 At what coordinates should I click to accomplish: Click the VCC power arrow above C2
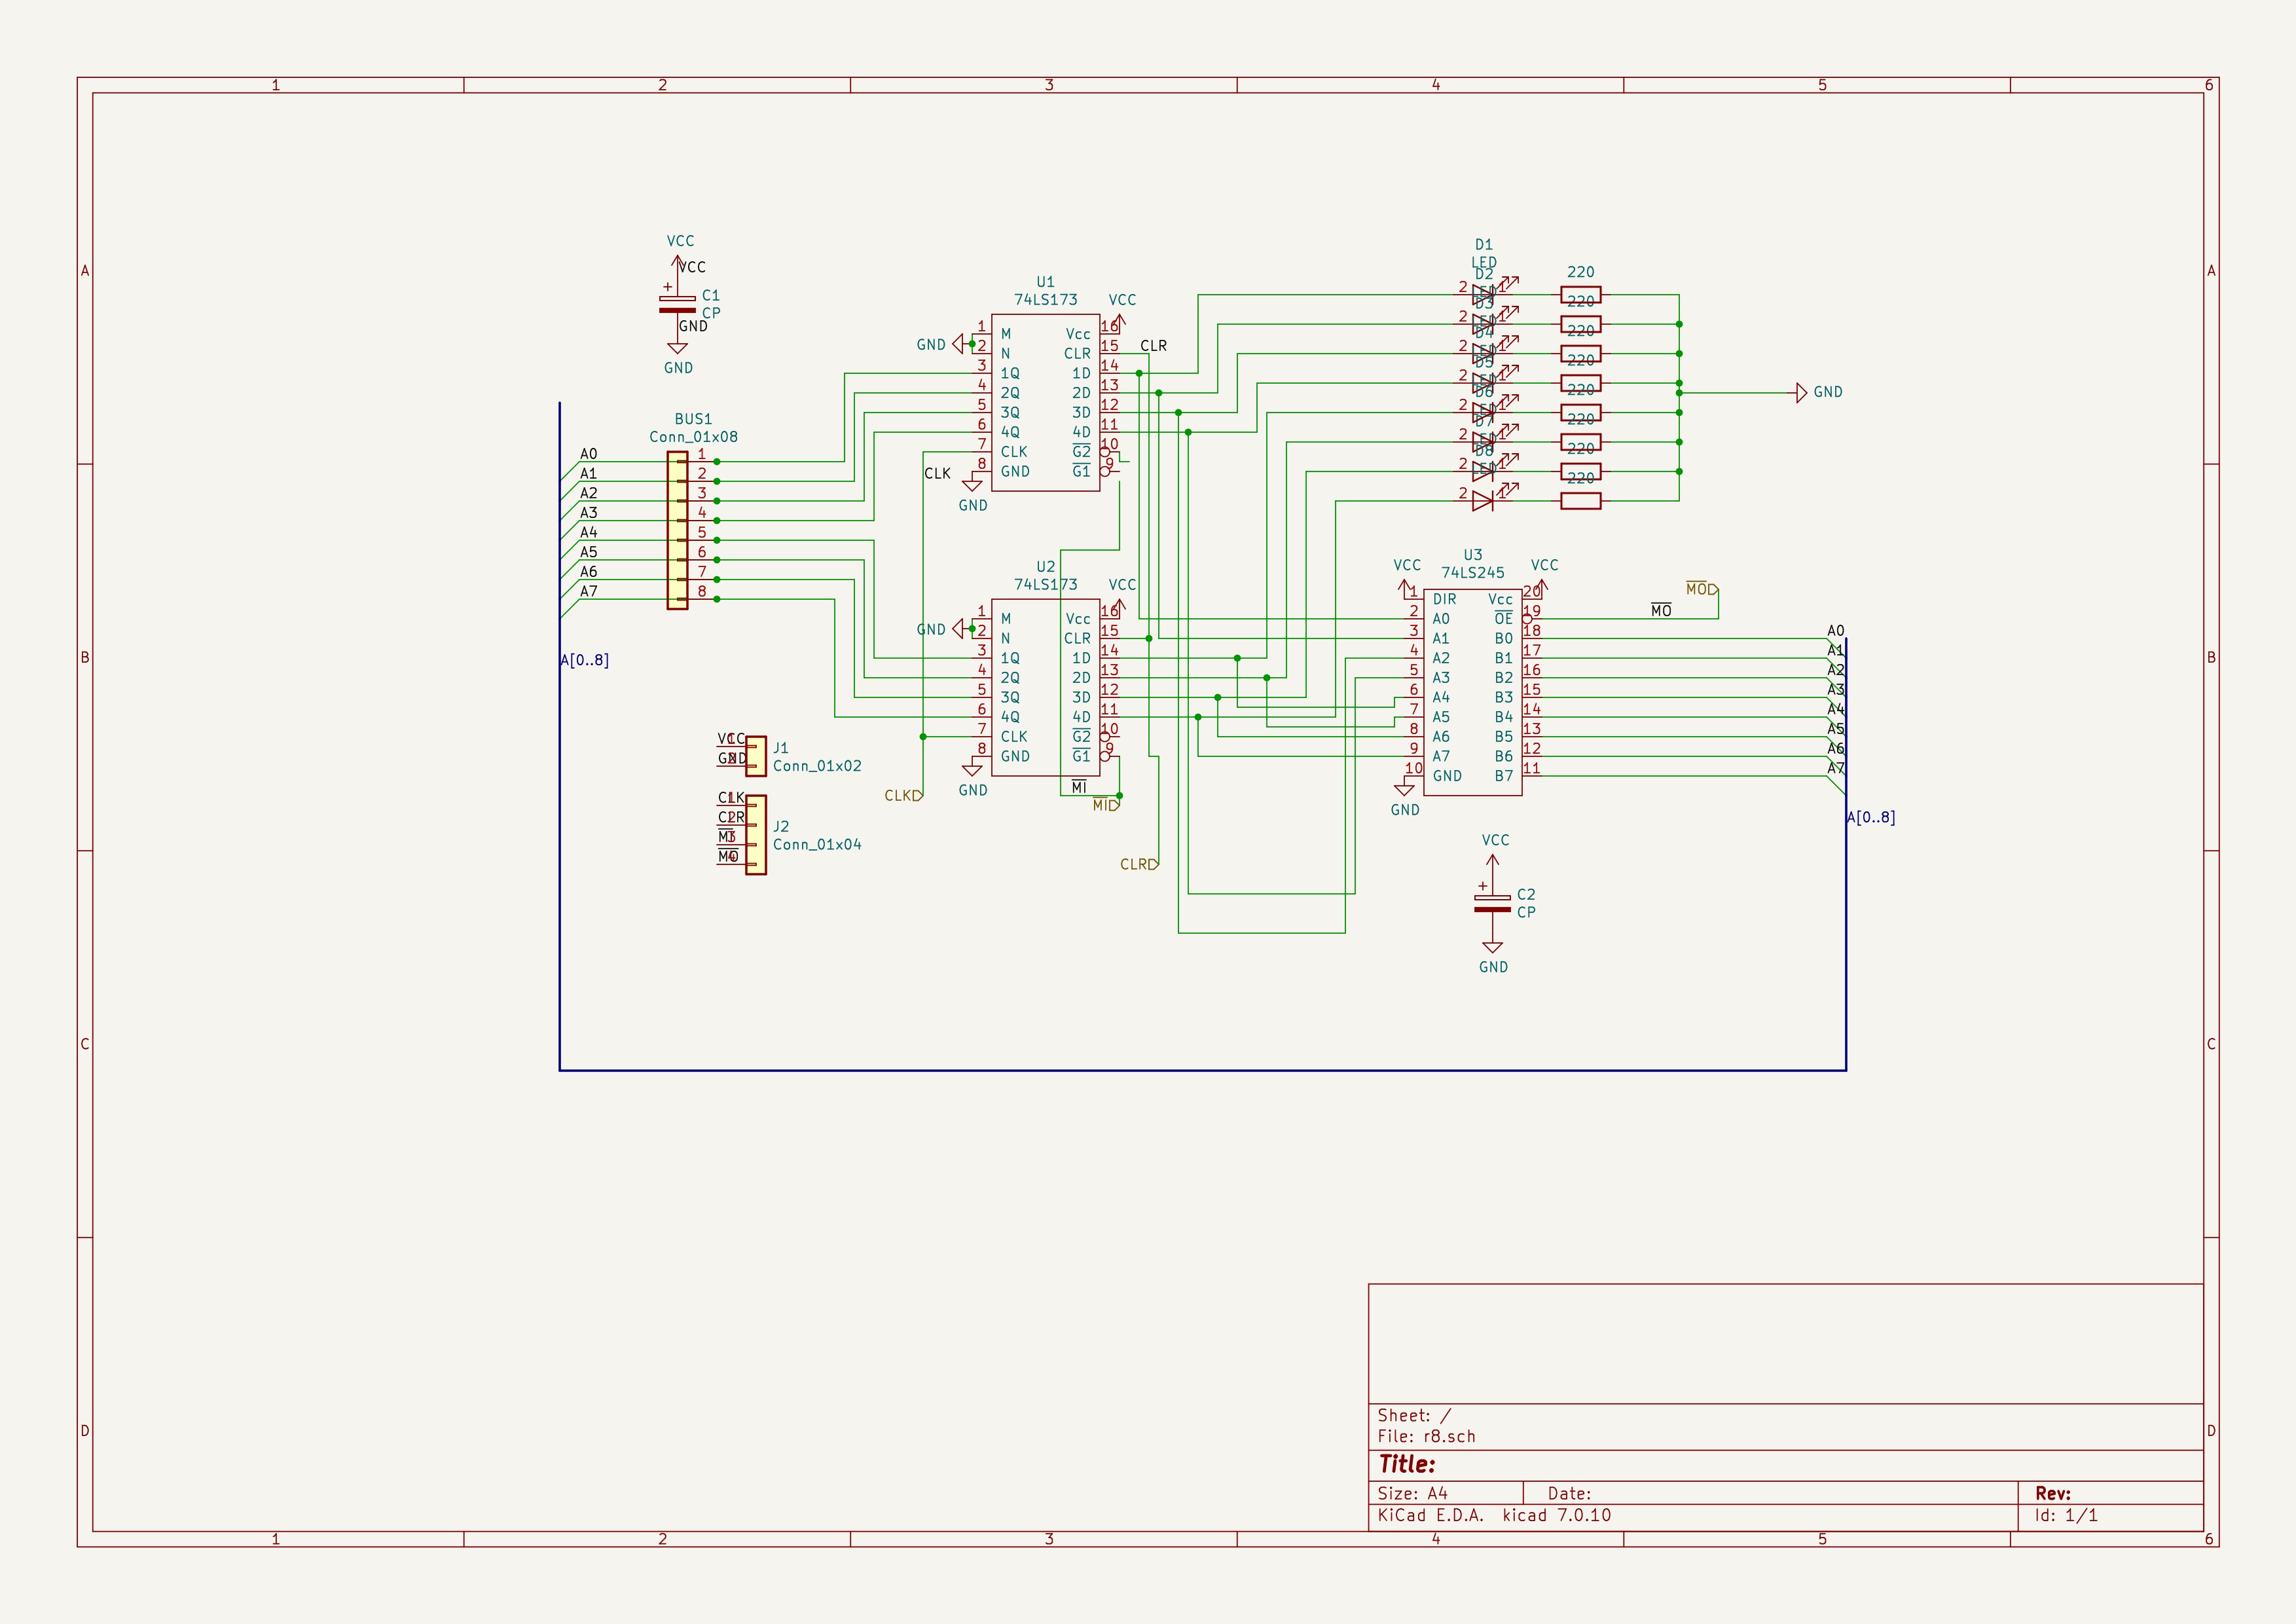tap(1493, 861)
